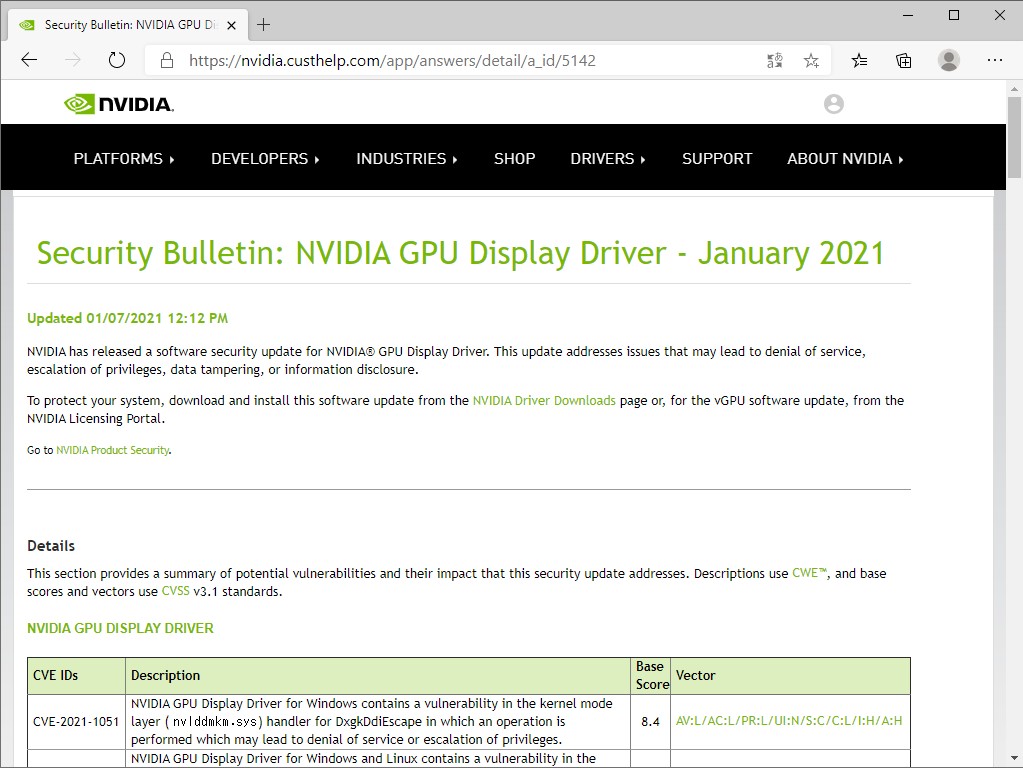Click the Details section heading
Image resolution: width=1023 pixels, height=768 pixels.
click(51, 546)
